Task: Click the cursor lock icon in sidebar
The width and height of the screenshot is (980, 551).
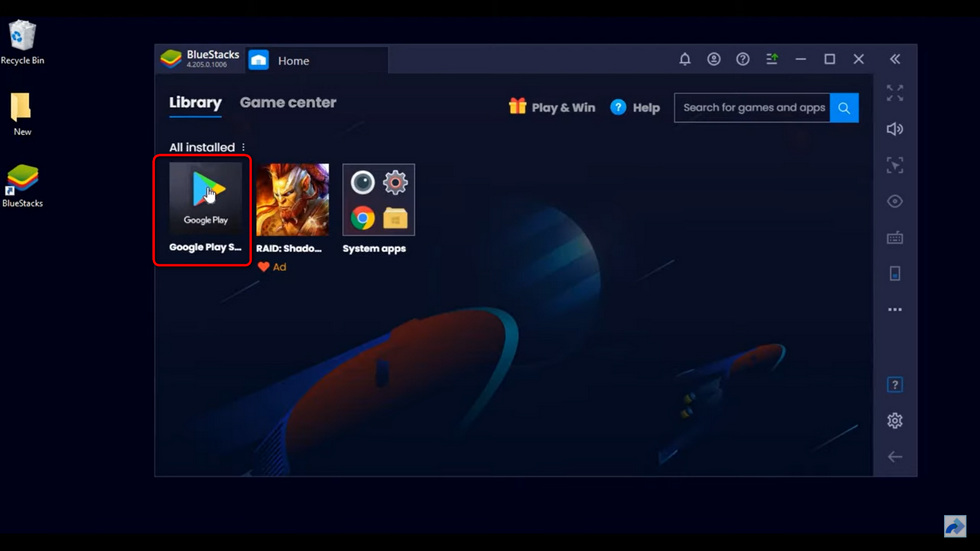Action: pyautogui.click(x=895, y=166)
